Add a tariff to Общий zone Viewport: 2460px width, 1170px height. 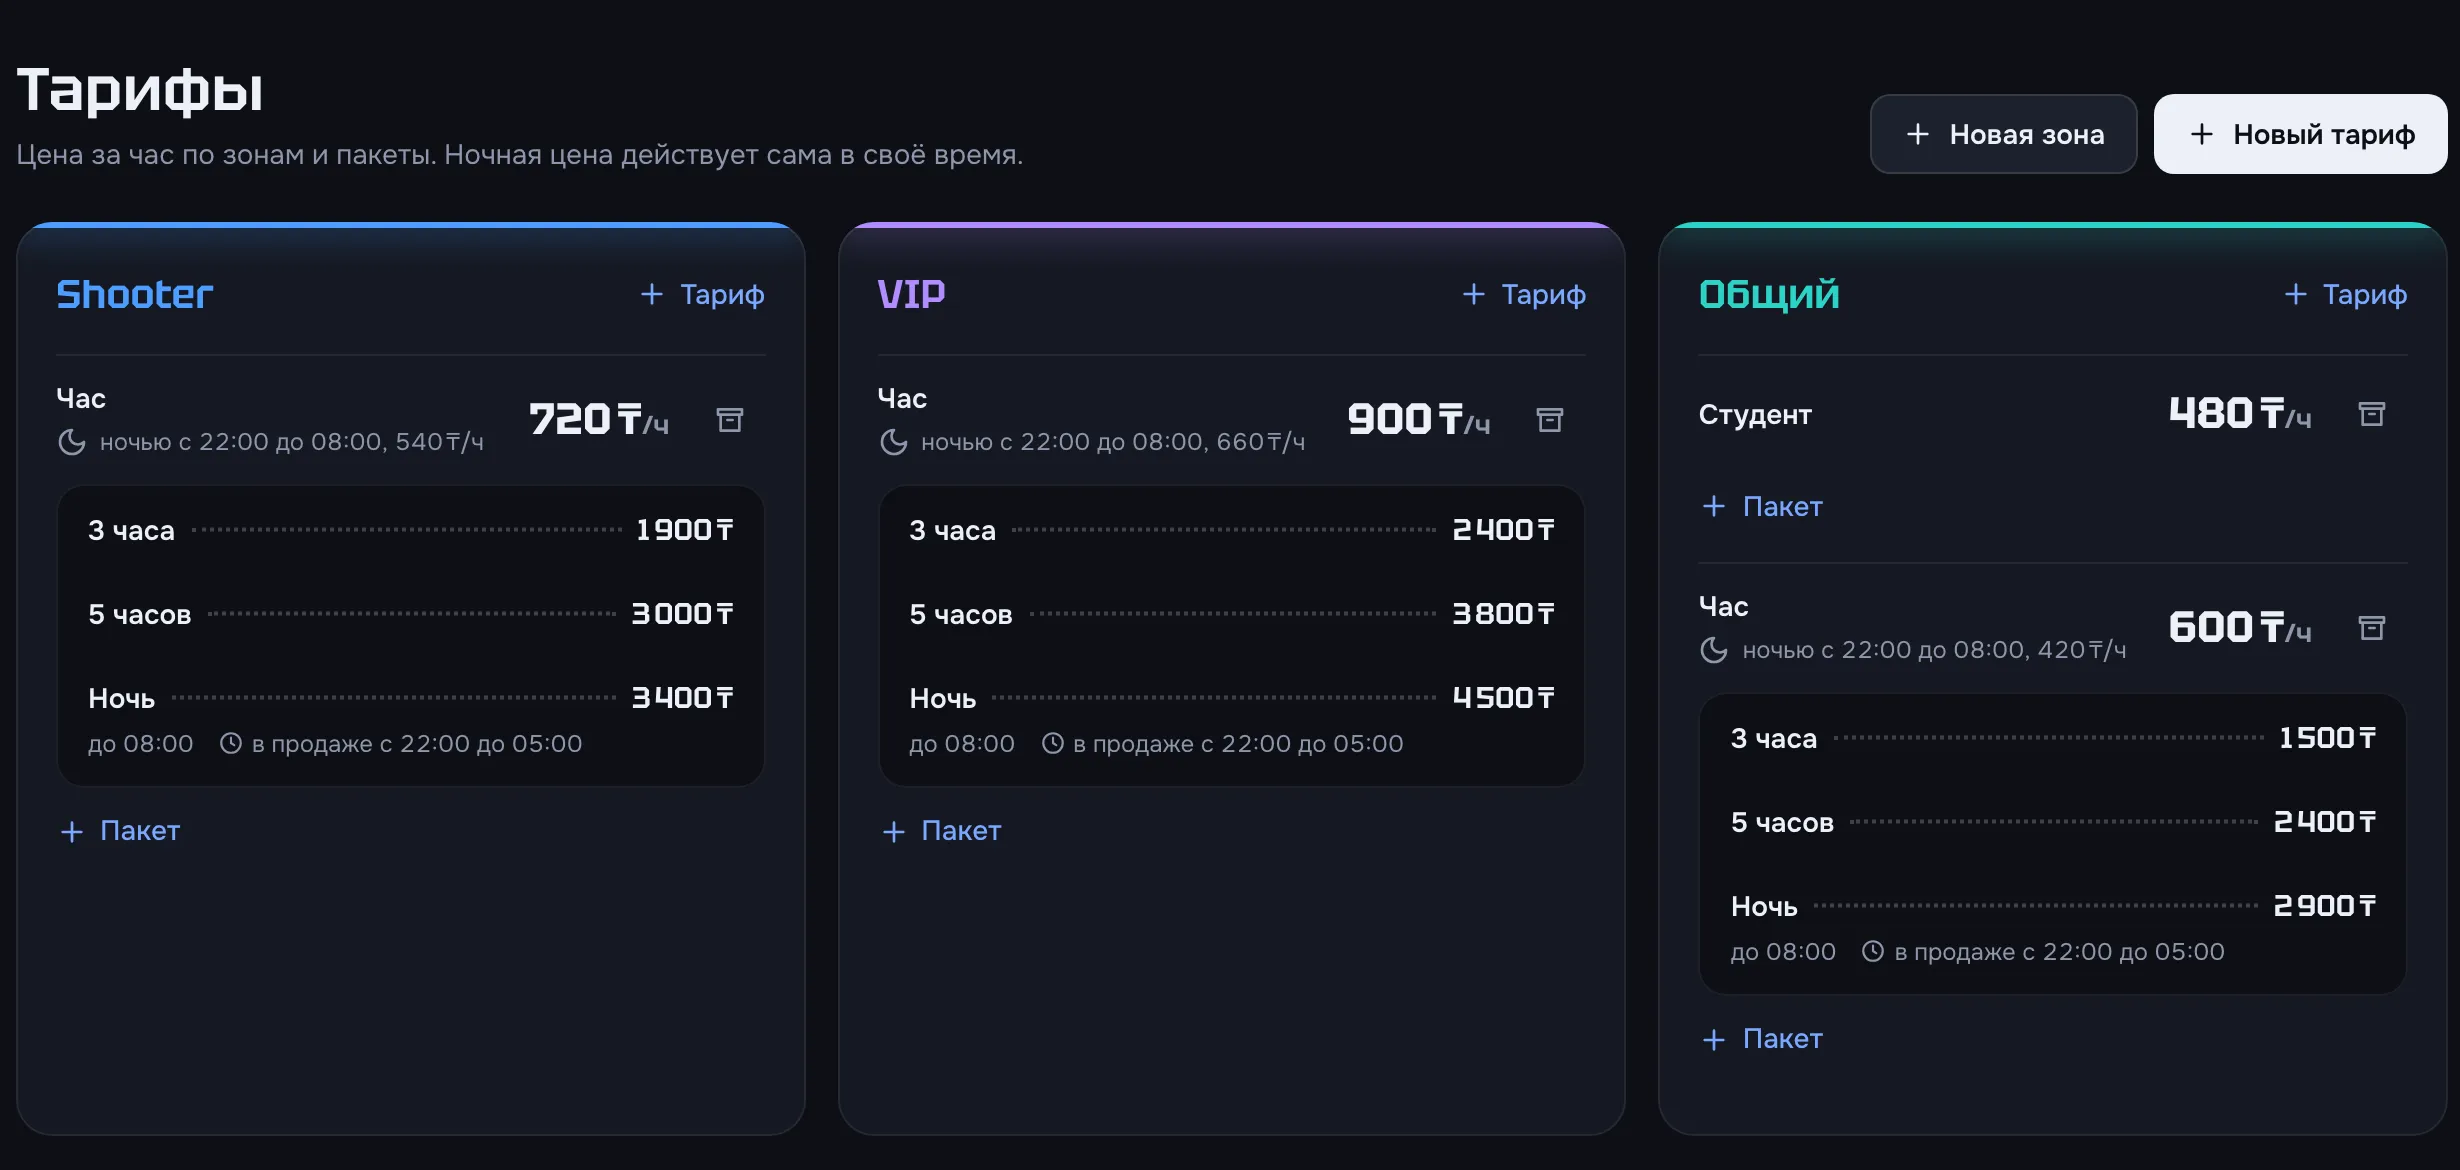[2345, 294]
